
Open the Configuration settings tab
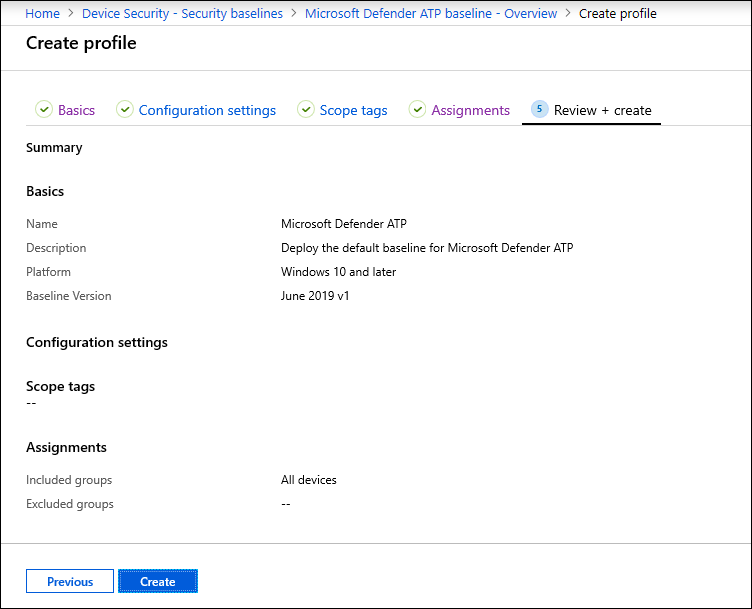click(x=207, y=110)
